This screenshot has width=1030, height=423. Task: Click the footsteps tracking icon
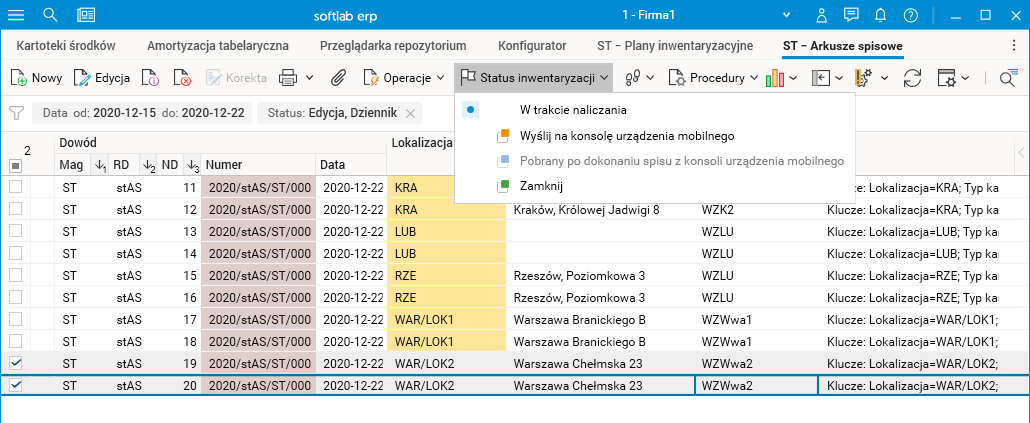pyautogui.click(x=632, y=78)
